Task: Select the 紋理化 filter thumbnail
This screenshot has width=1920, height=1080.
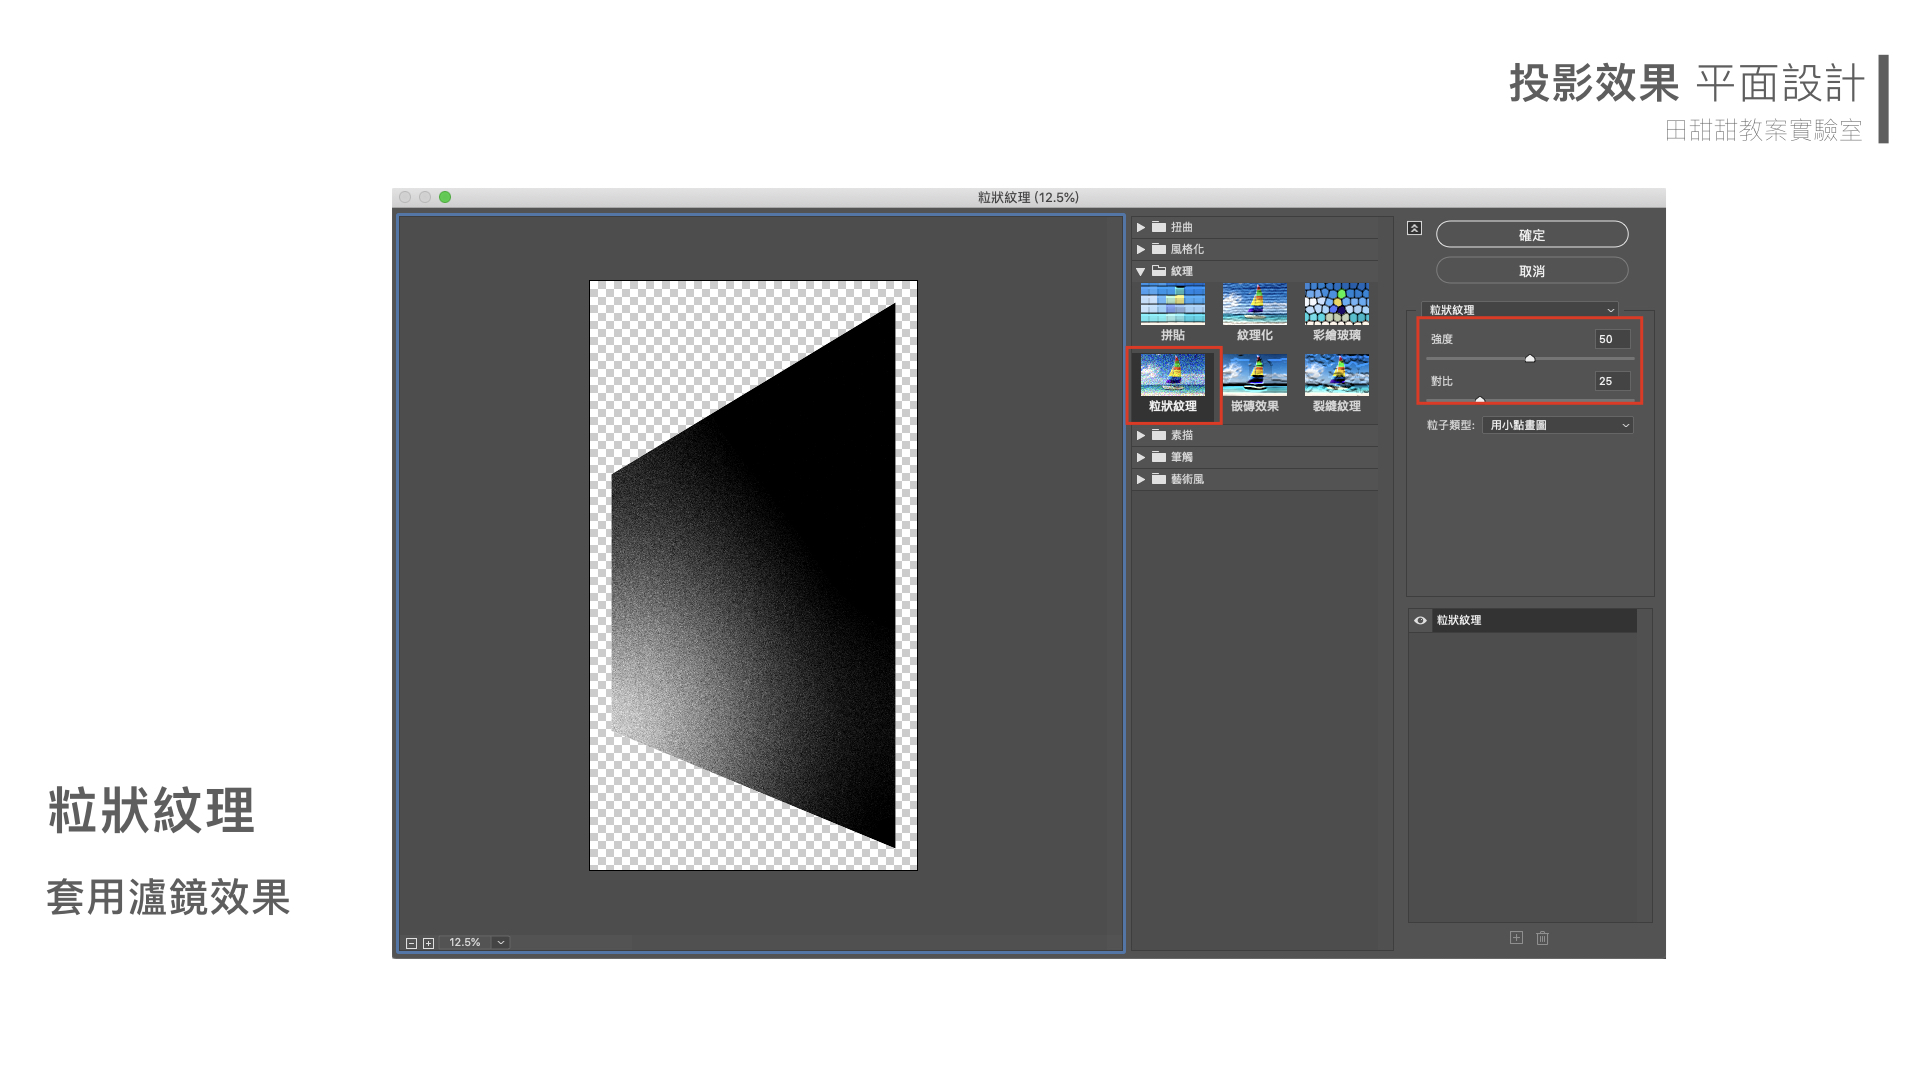Action: tap(1254, 304)
